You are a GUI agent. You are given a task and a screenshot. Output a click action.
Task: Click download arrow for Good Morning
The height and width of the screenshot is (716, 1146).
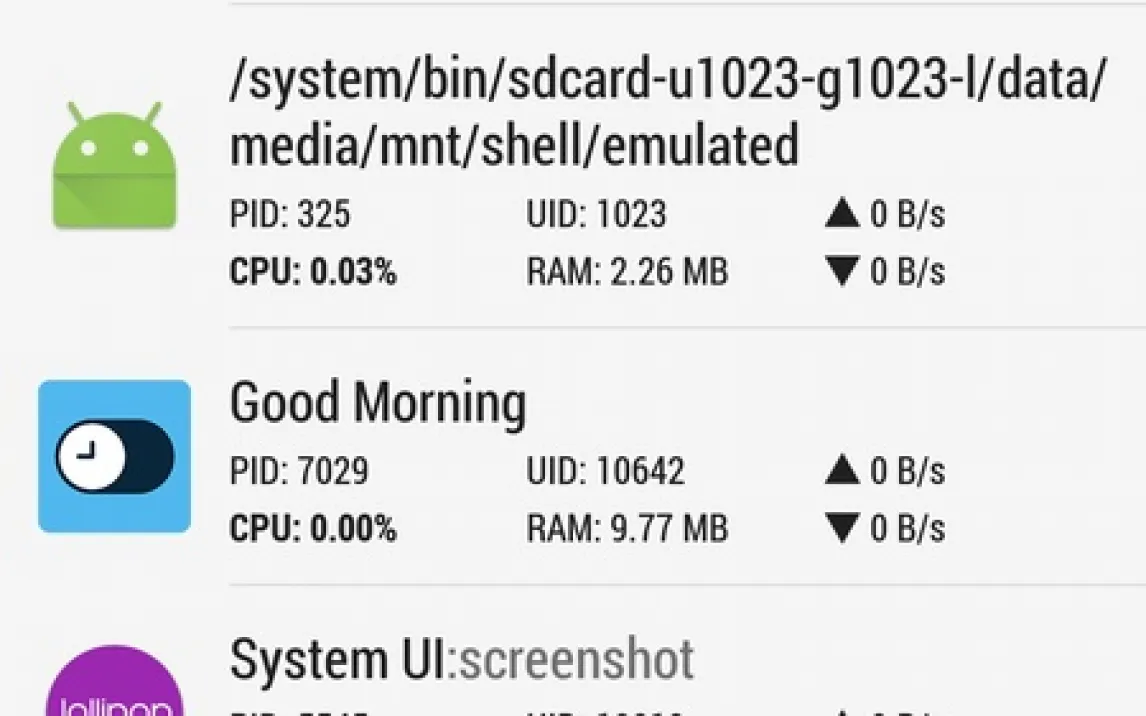coord(843,528)
